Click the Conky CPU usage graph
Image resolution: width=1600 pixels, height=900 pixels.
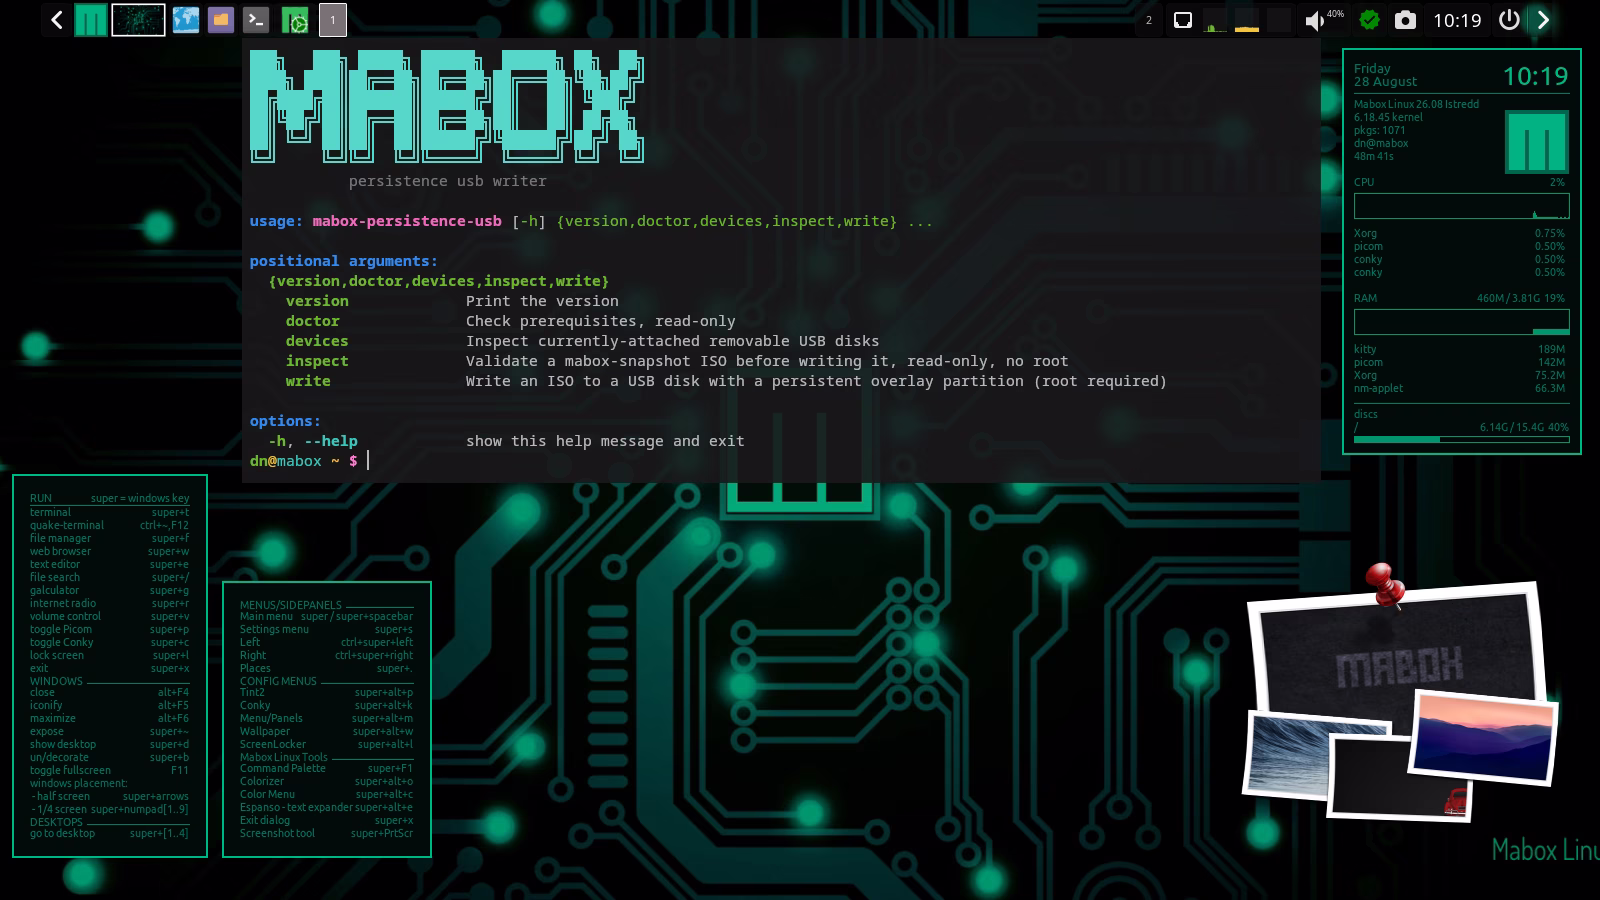[x=1461, y=206]
